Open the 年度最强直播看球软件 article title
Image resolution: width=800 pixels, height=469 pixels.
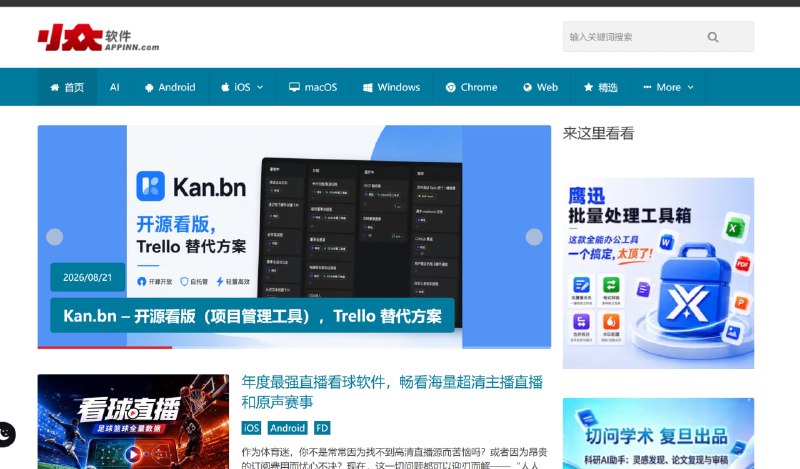pos(392,392)
